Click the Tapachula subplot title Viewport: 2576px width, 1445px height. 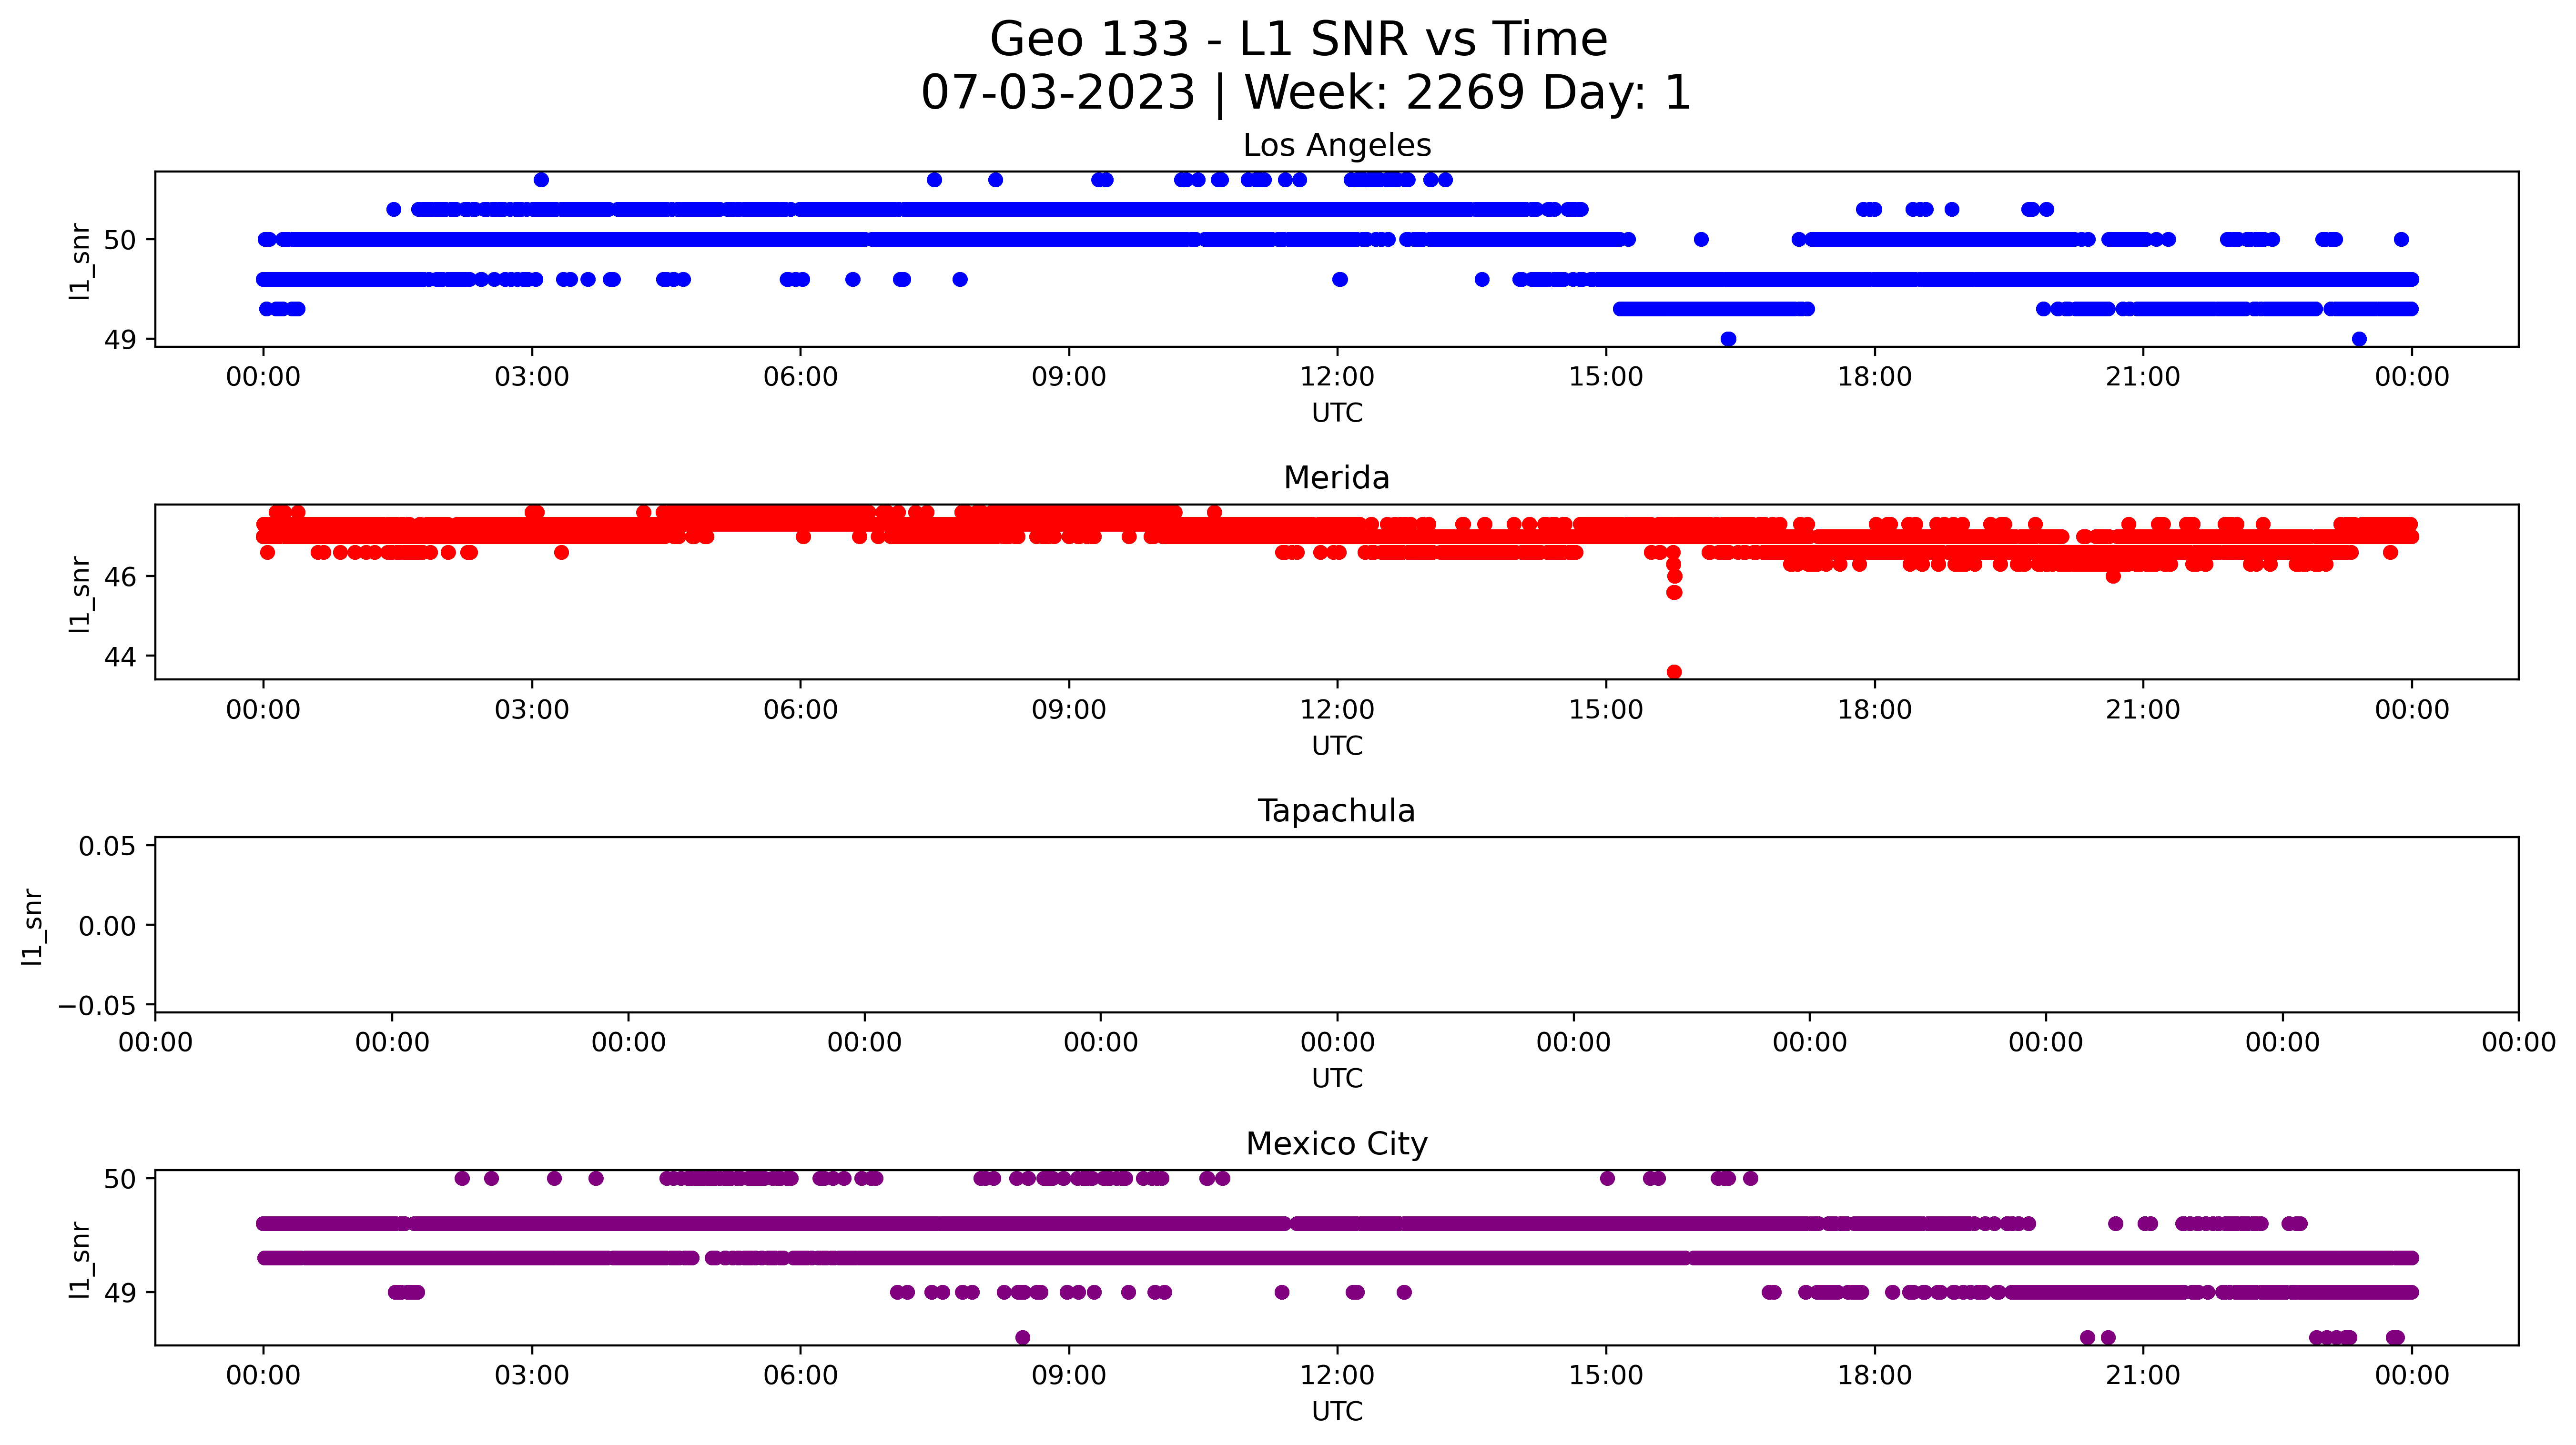pos(1336,811)
